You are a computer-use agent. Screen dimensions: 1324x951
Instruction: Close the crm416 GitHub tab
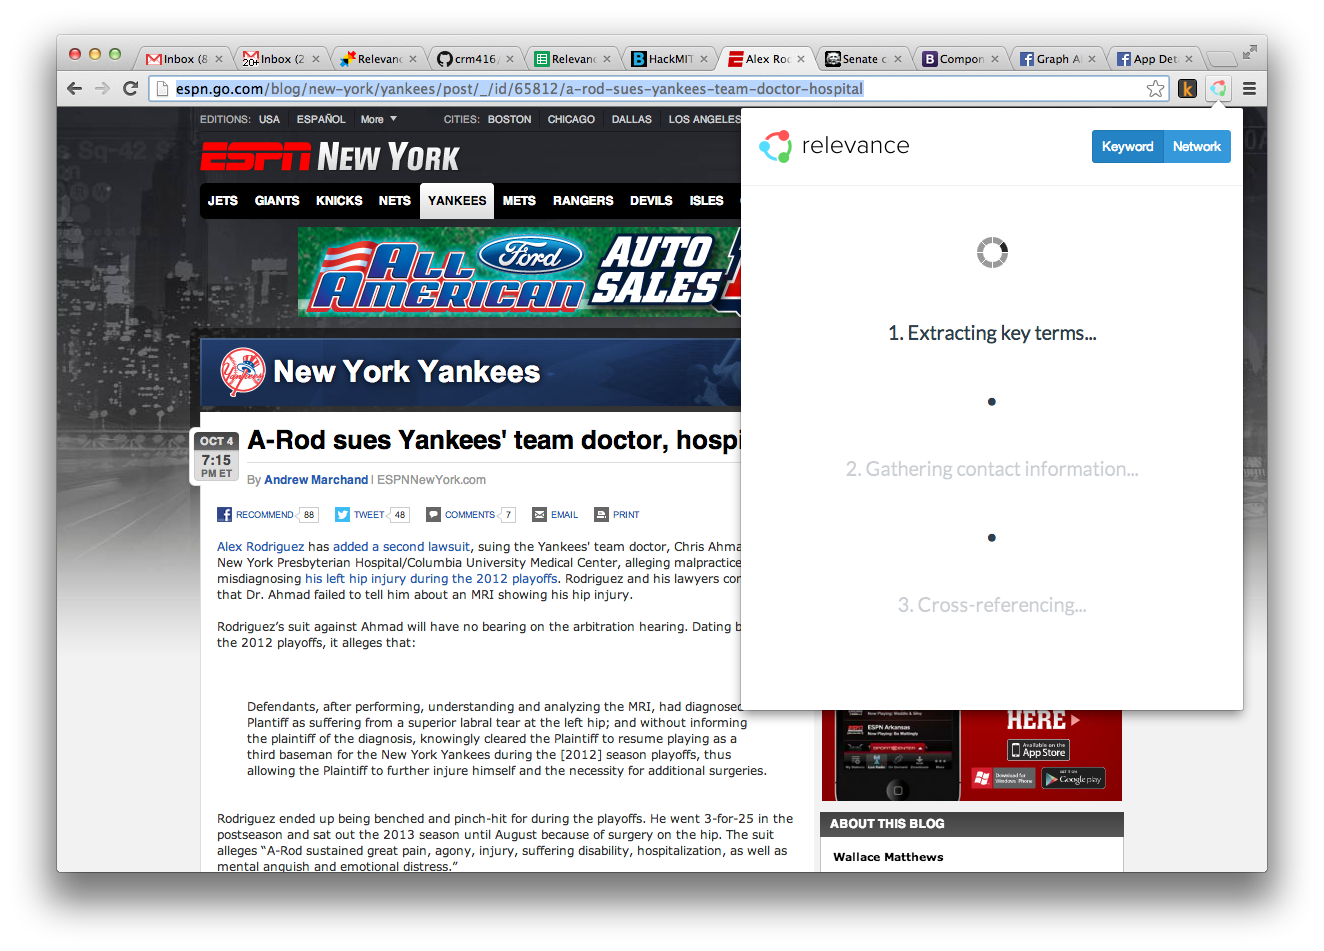tap(510, 59)
